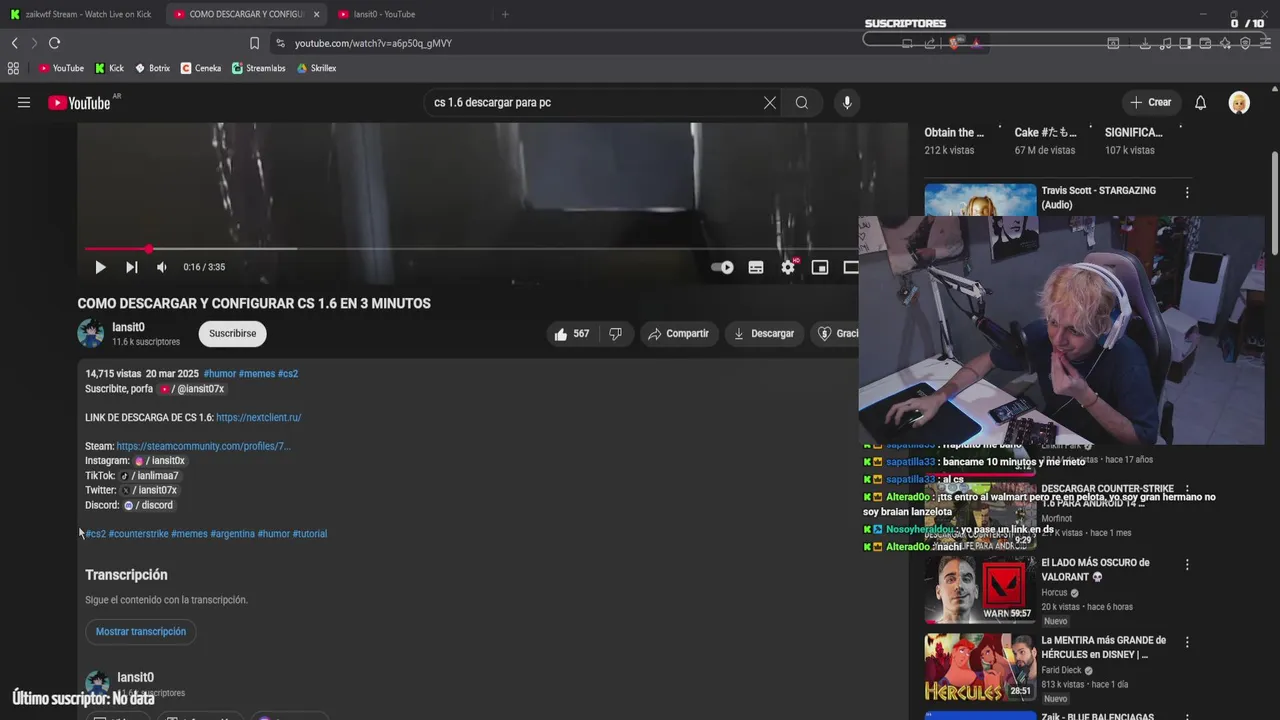Image resolution: width=1280 pixels, height=720 pixels.
Task: Open the #counterstrike hashtag
Action: point(138,534)
